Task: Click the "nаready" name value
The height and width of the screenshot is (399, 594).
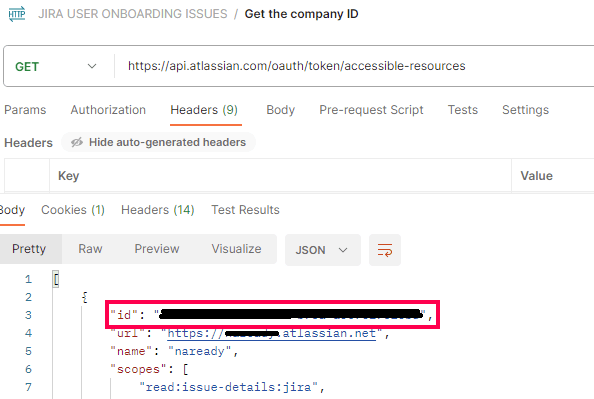Action: coord(199,351)
